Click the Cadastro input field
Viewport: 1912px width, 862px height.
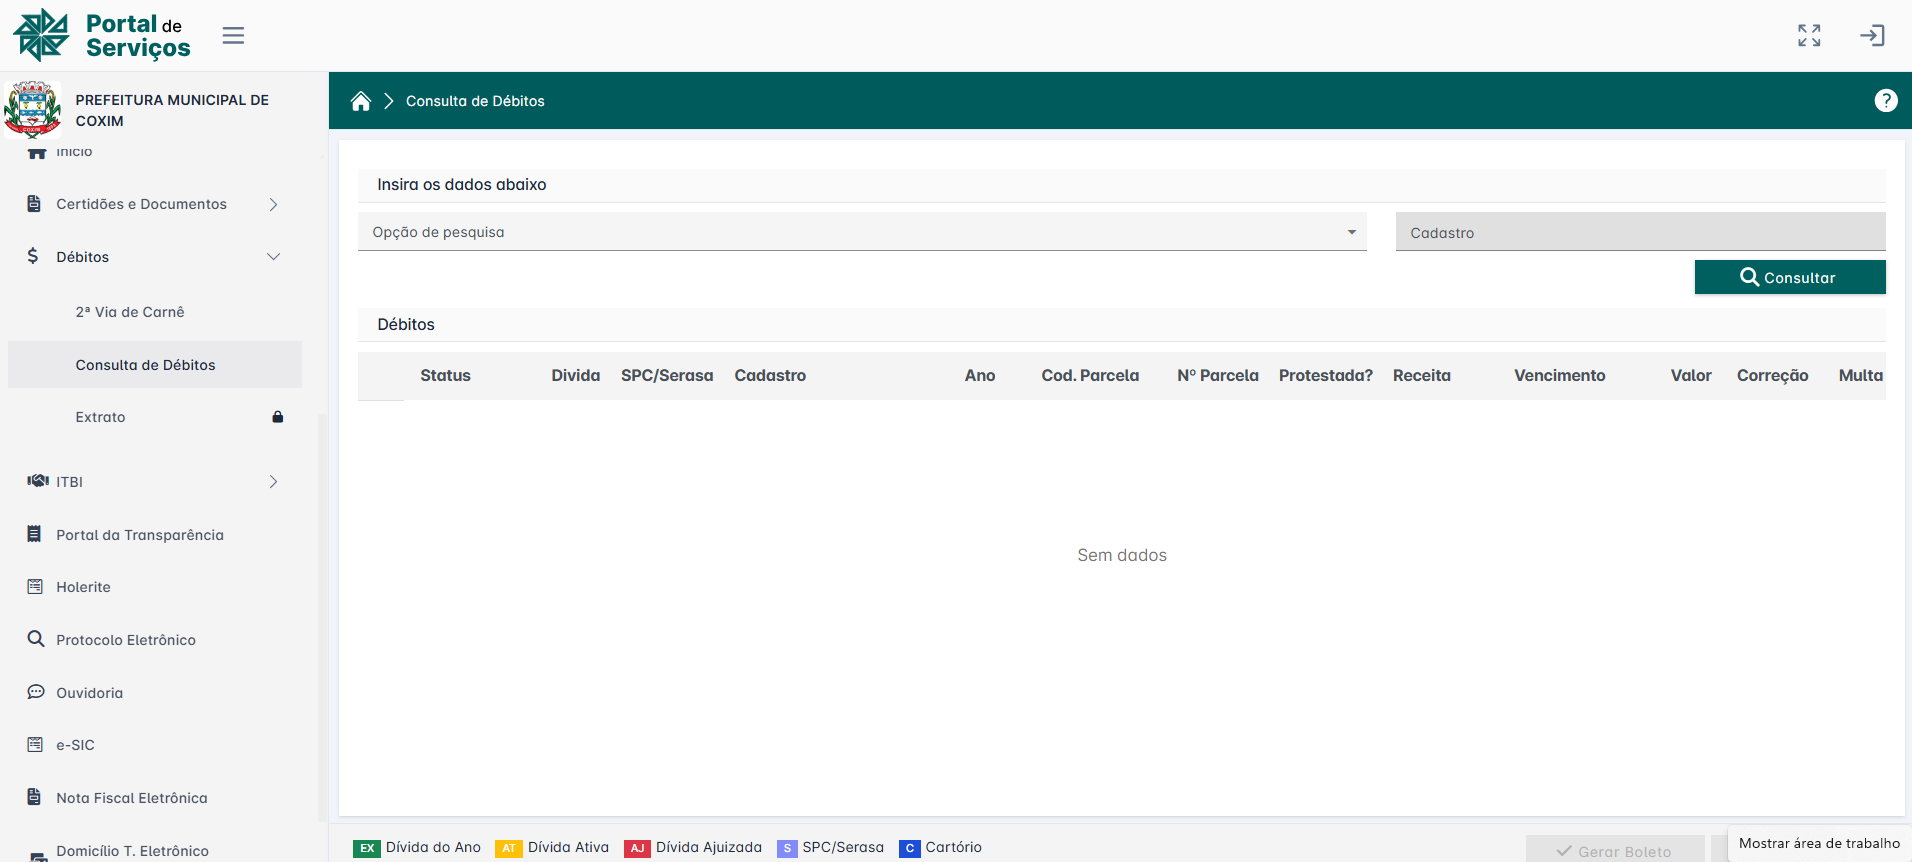(x=1639, y=233)
